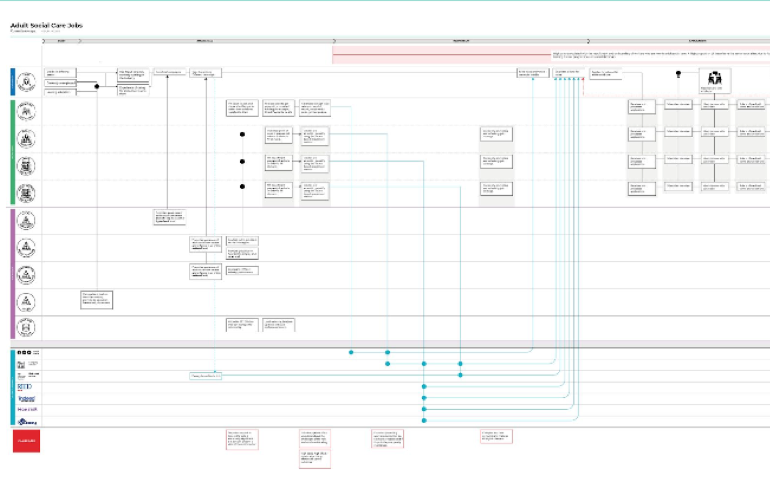Select the purple vertical lane color bar
Screen dimensions: 770x500
coord(11,273)
